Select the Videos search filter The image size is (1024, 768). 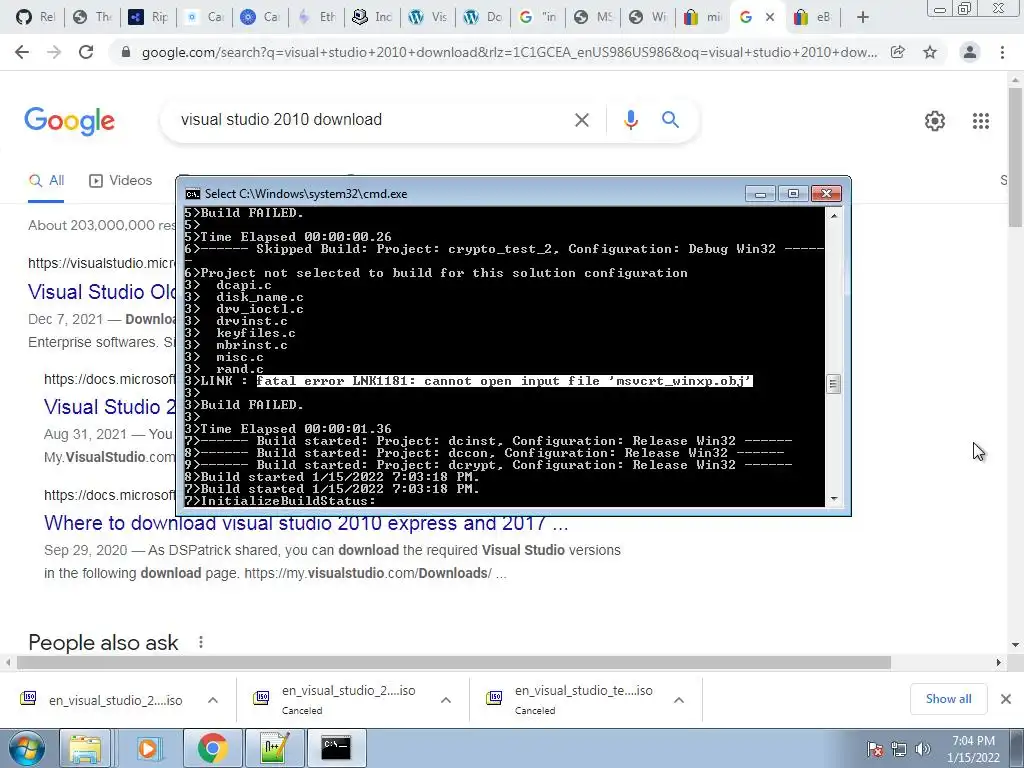click(120, 181)
